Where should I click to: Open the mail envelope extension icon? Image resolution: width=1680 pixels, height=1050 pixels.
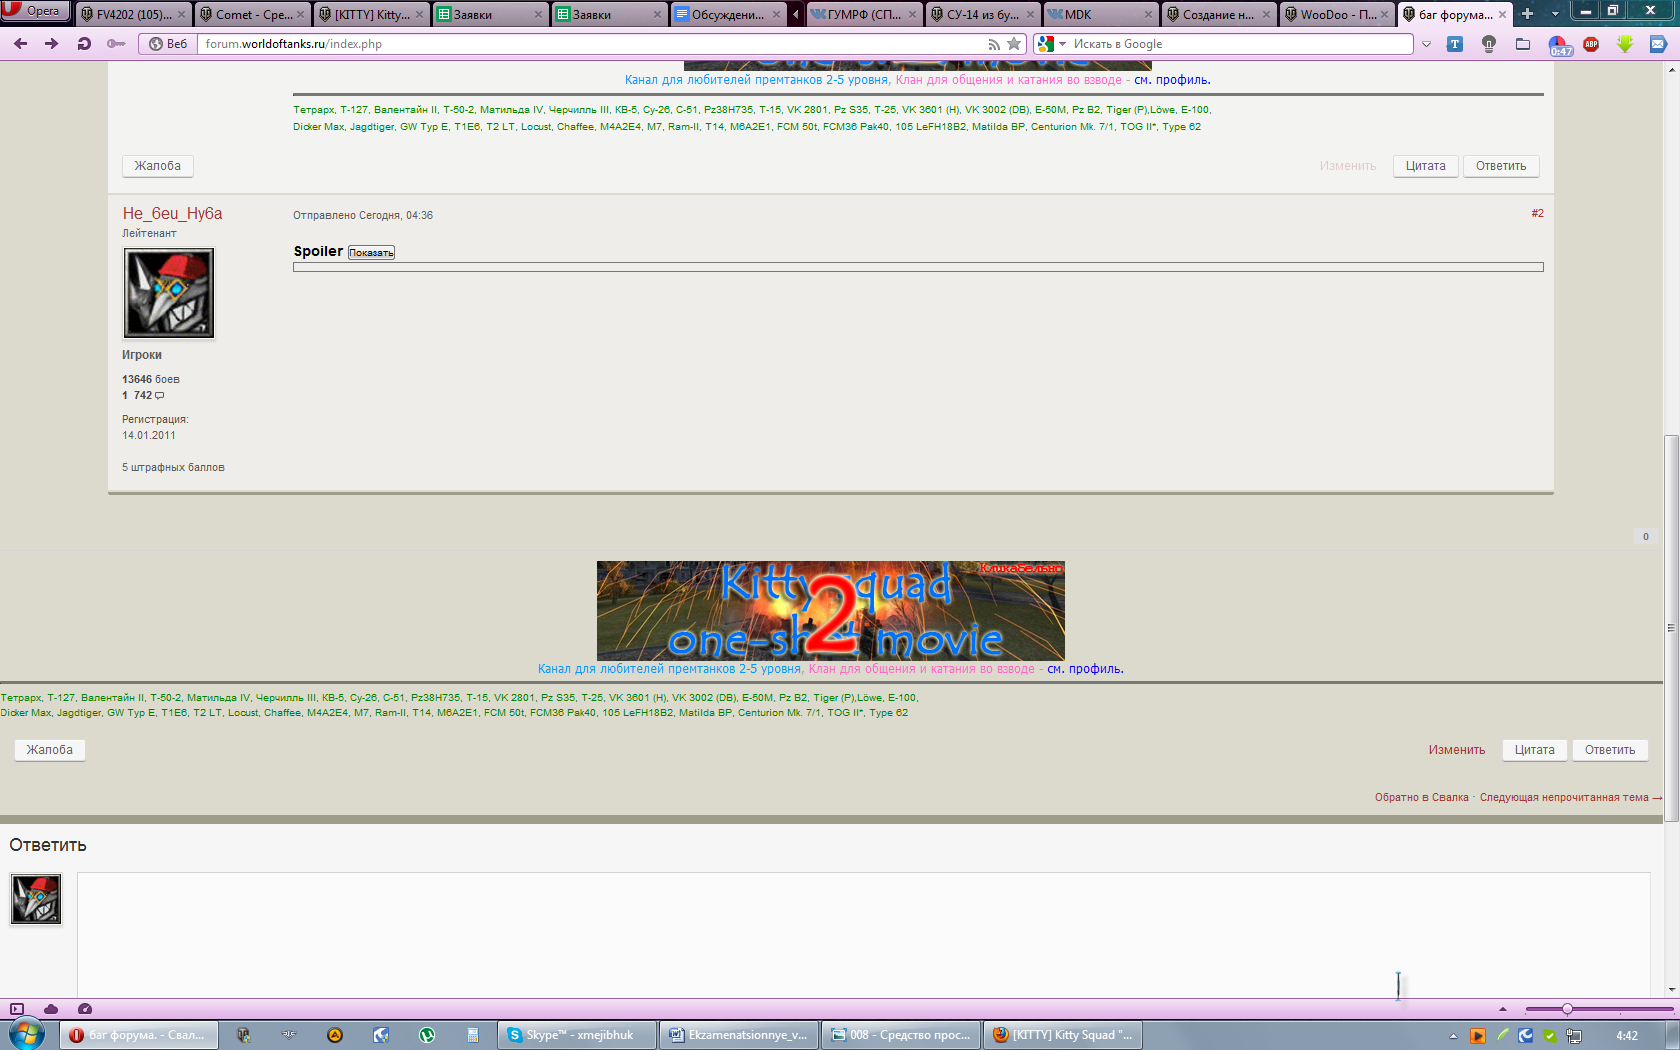(x=1658, y=44)
